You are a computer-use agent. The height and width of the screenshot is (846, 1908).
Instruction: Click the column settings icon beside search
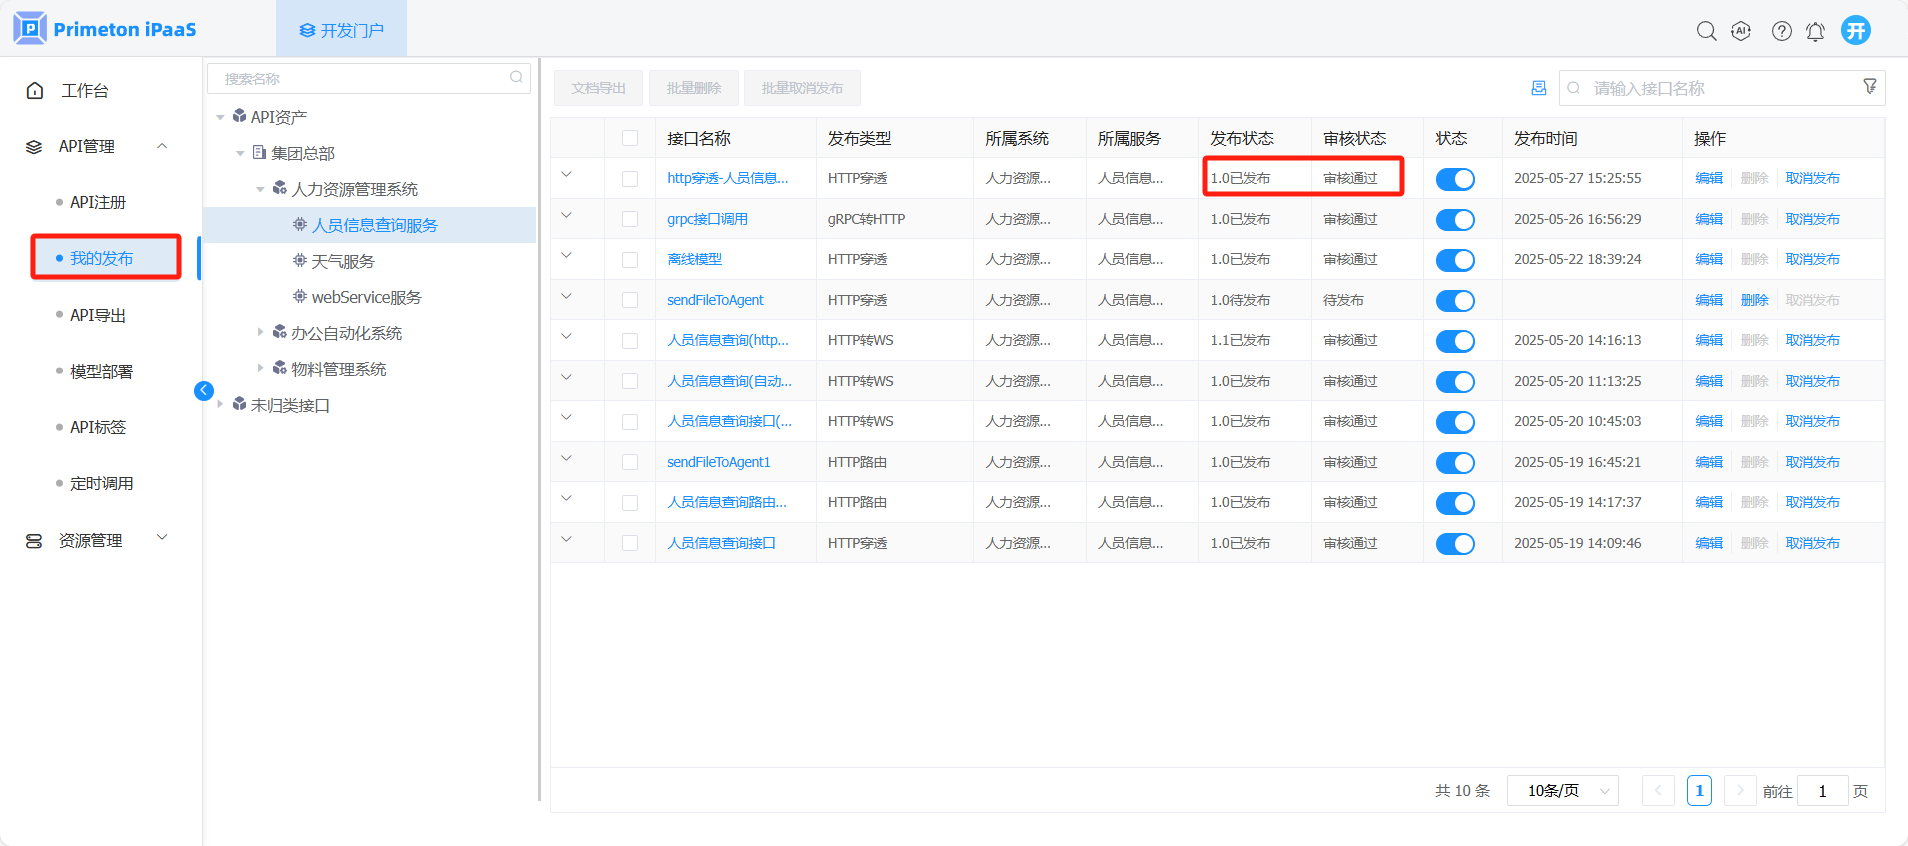[1538, 88]
